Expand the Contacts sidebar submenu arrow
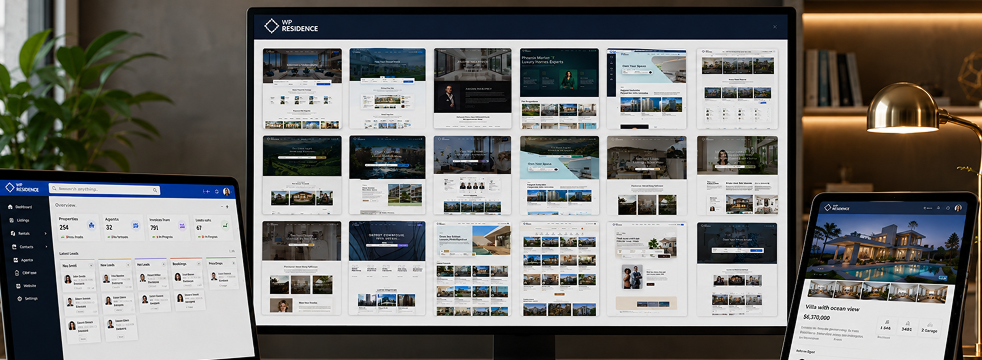The height and width of the screenshot is (360, 982). (47, 247)
